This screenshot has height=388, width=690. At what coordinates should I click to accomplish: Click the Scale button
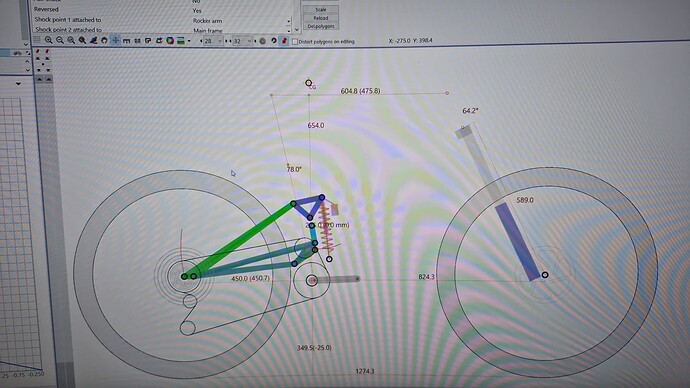coord(321,10)
